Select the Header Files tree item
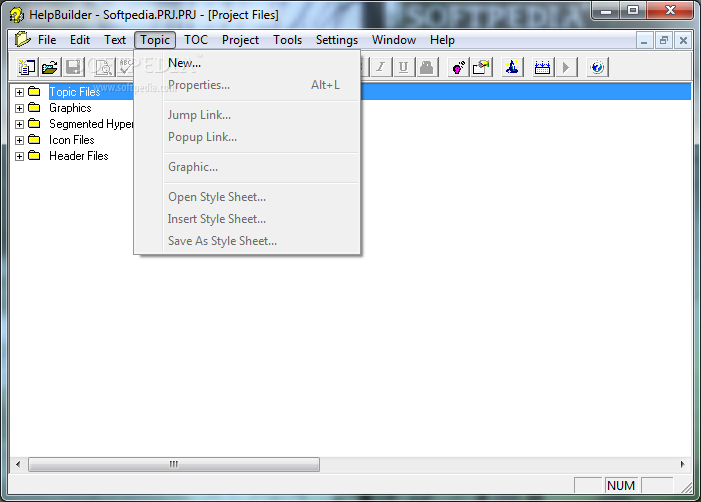Viewport: 701px width, 502px height. pyautogui.click(x=79, y=156)
